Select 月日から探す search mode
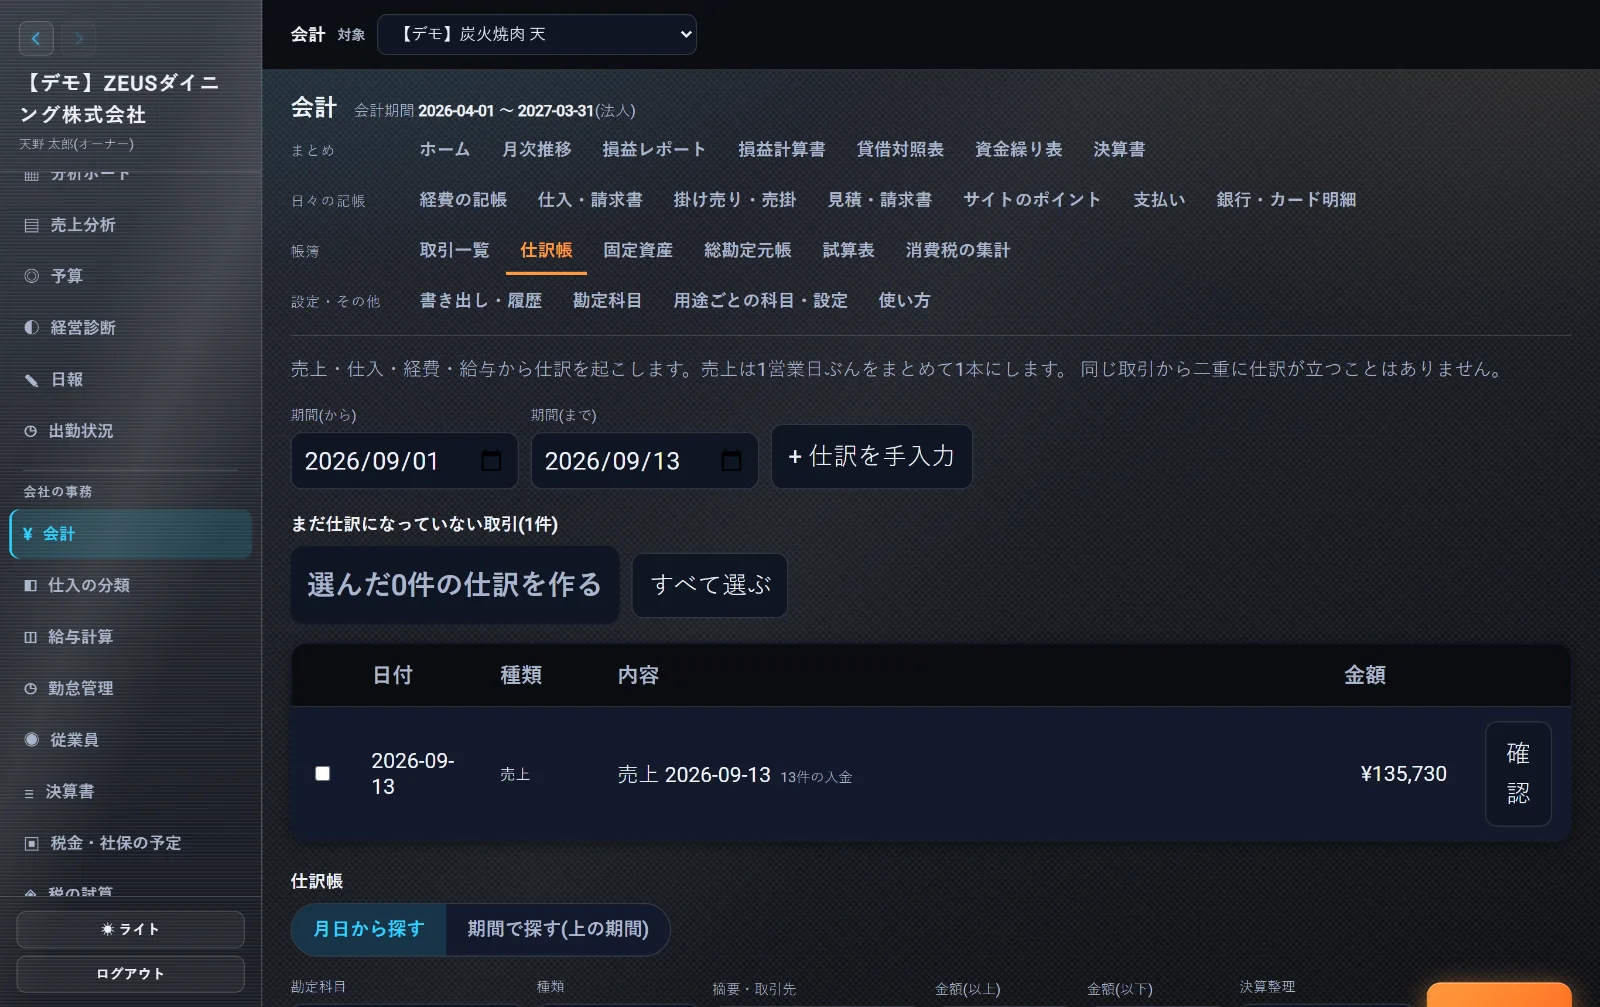 click(x=368, y=929)
